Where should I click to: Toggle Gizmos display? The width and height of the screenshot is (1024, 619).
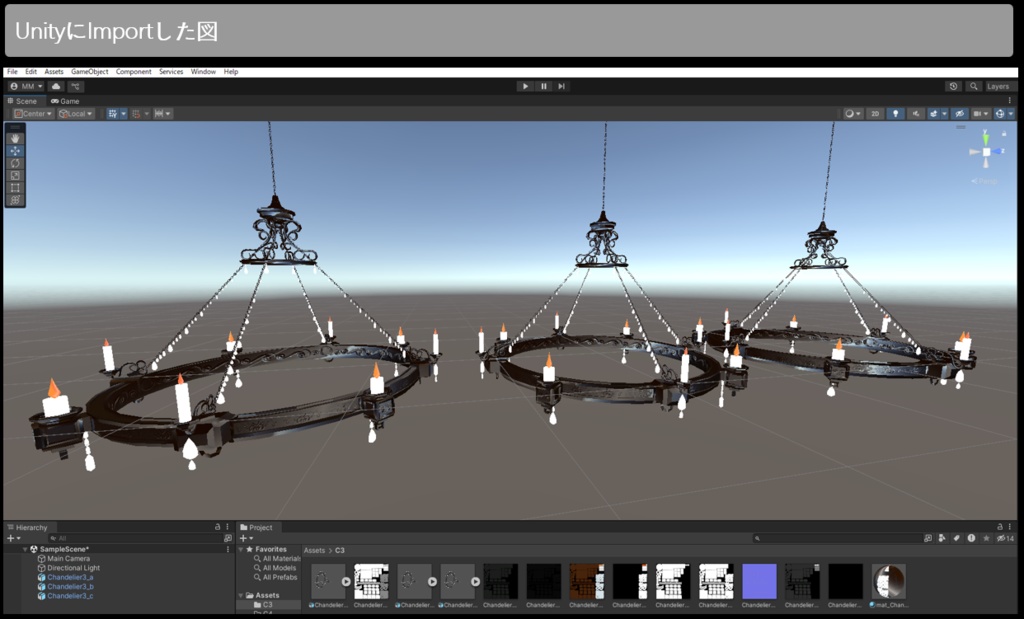point(999,114)
